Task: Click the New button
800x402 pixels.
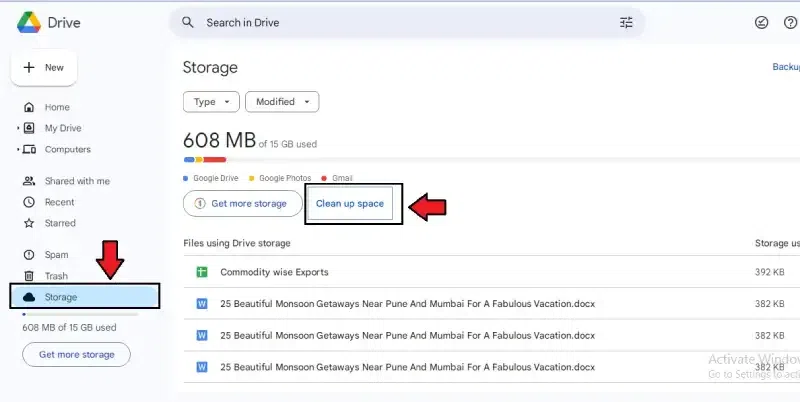Action: tap(44, 68)
